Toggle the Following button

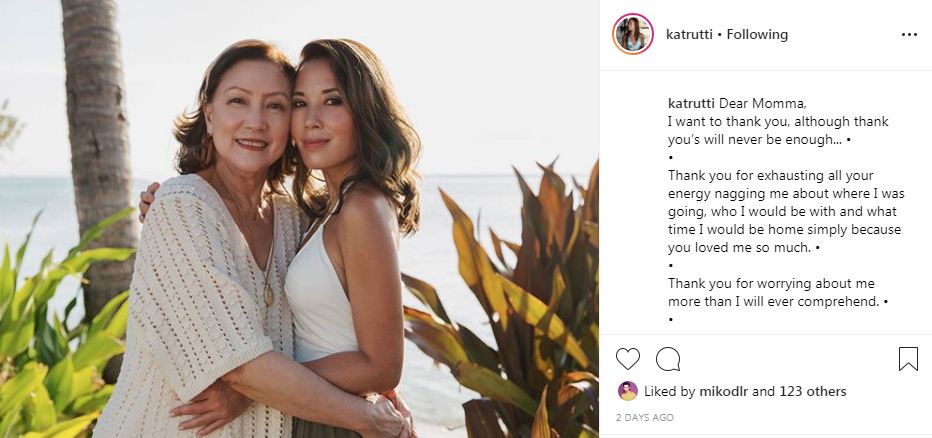pyautogui.click(x=757, y=35)
